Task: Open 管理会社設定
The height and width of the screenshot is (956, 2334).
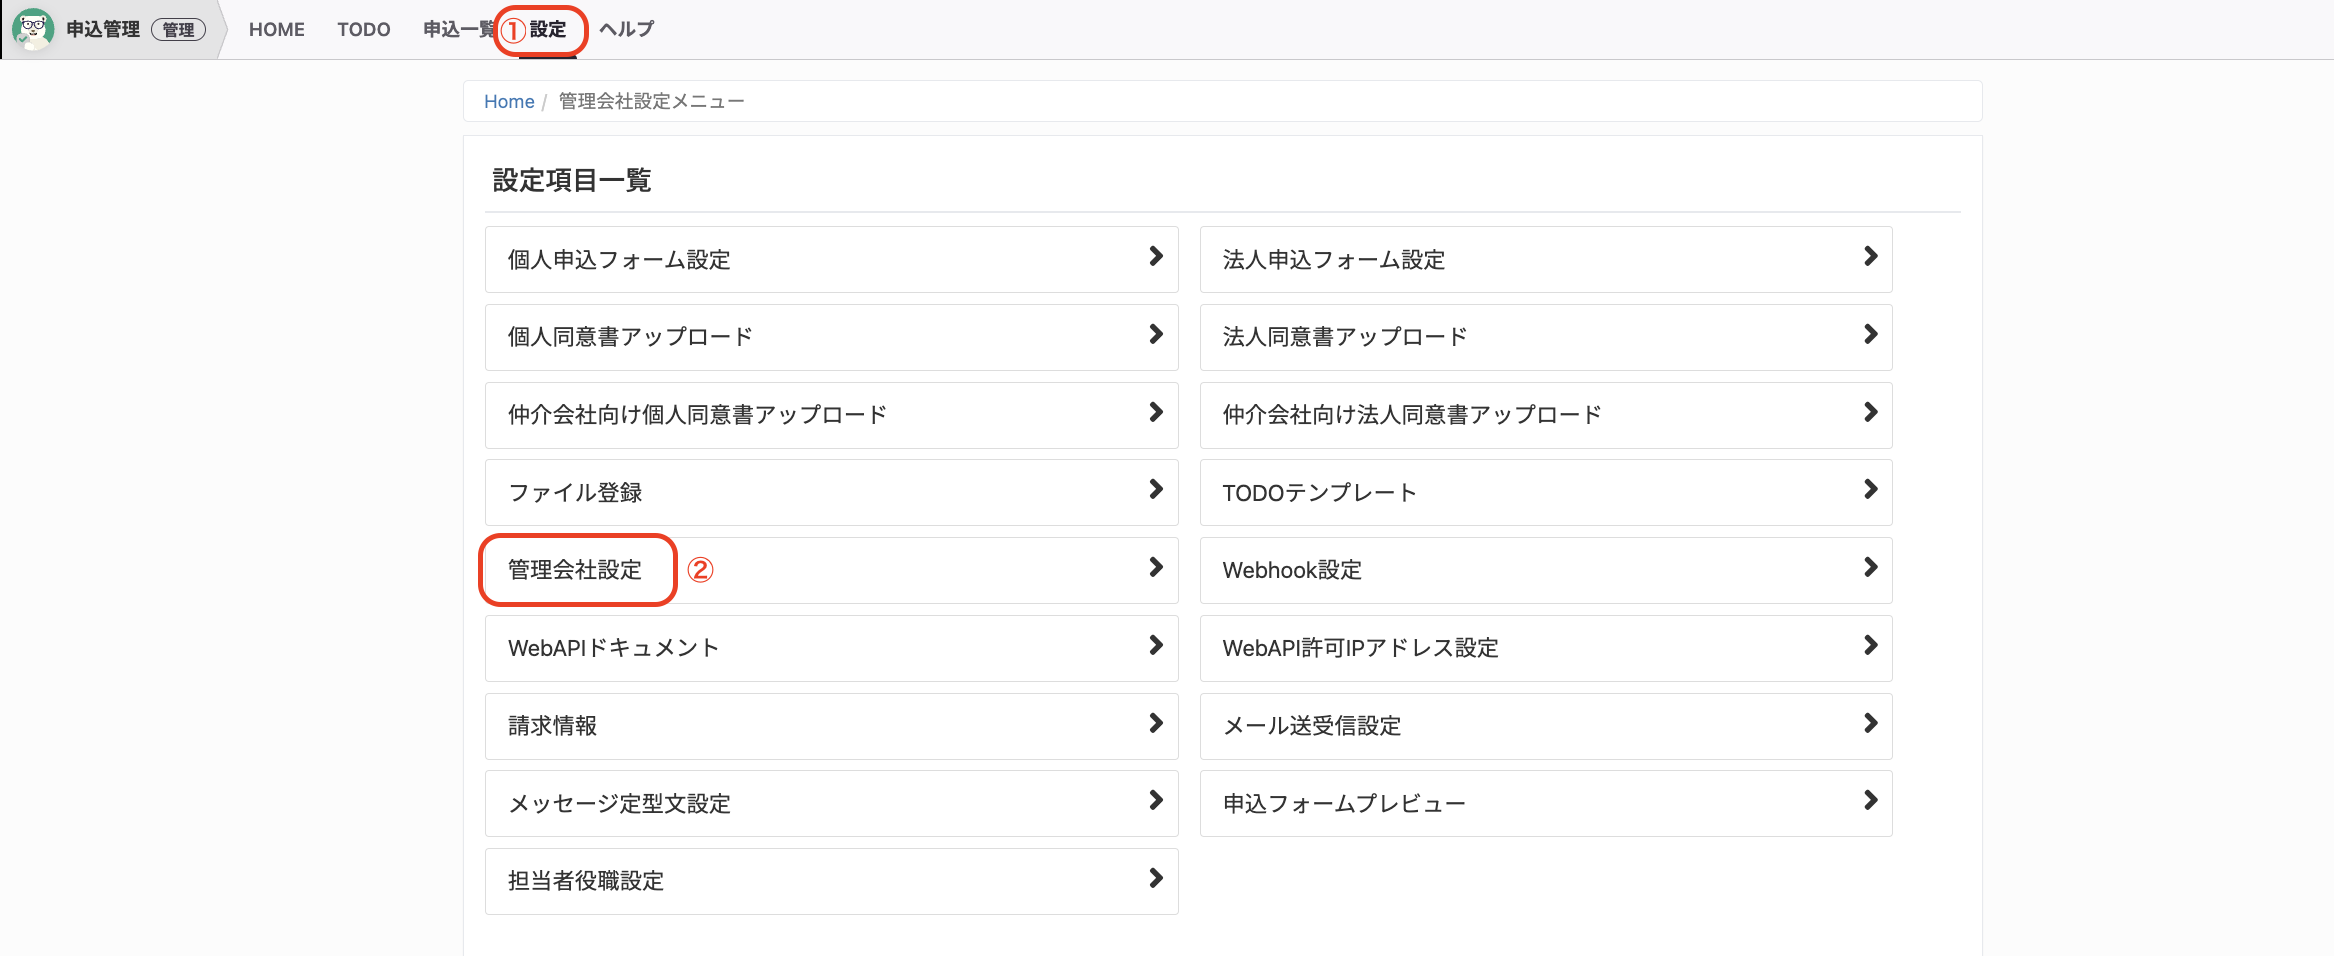Action: [x=831, y=570]
